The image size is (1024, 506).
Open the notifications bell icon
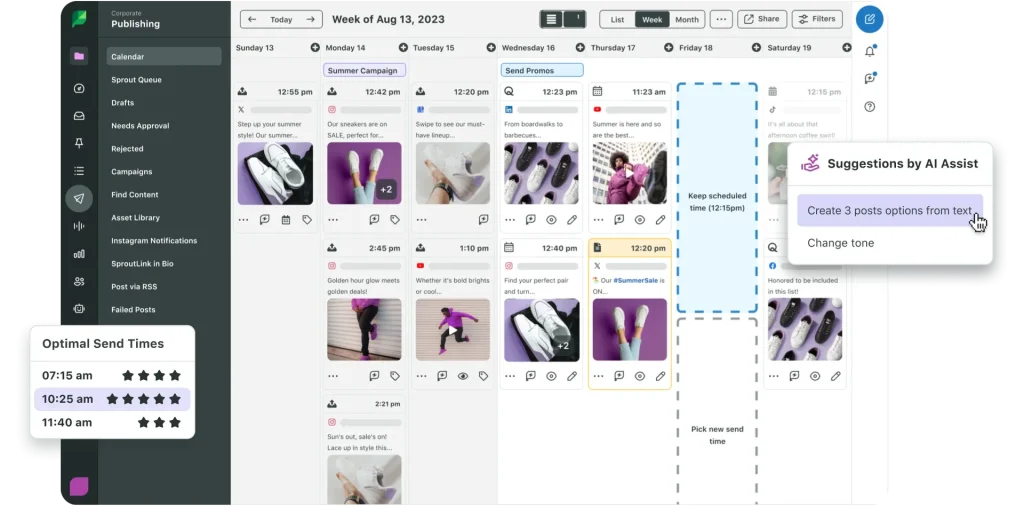[869, 51]
